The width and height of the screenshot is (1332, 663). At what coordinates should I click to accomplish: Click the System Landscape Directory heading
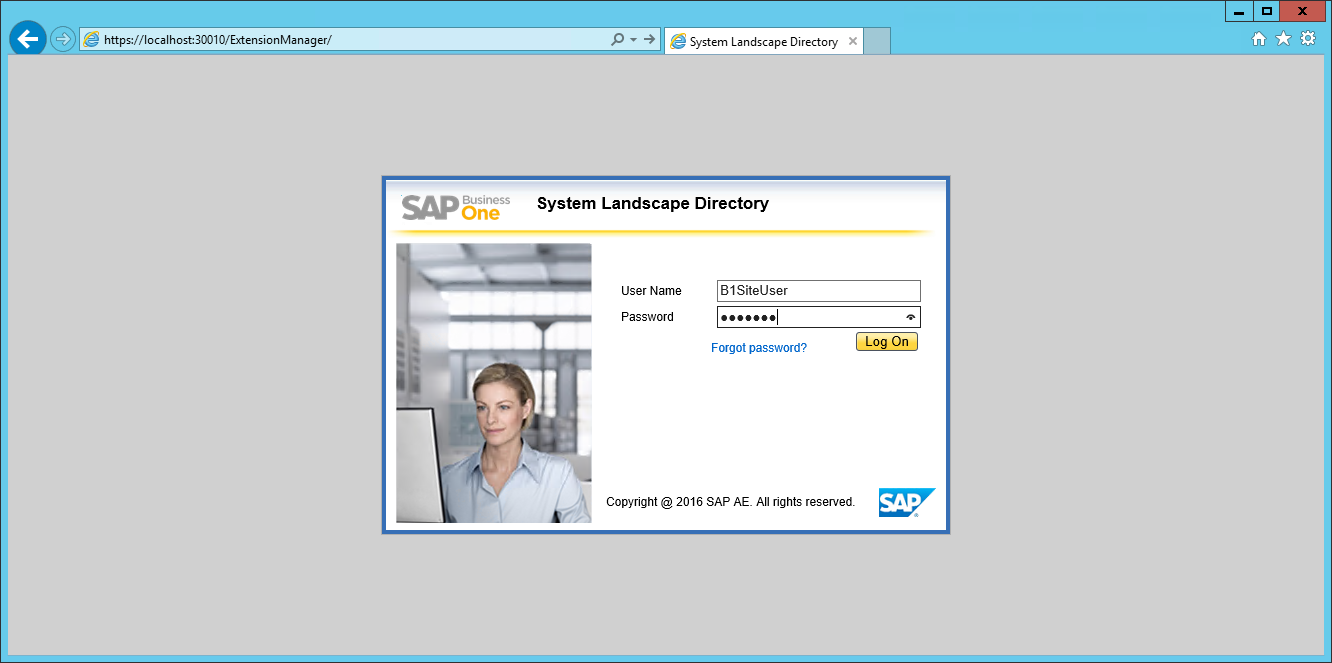click(x=653, y=203)
